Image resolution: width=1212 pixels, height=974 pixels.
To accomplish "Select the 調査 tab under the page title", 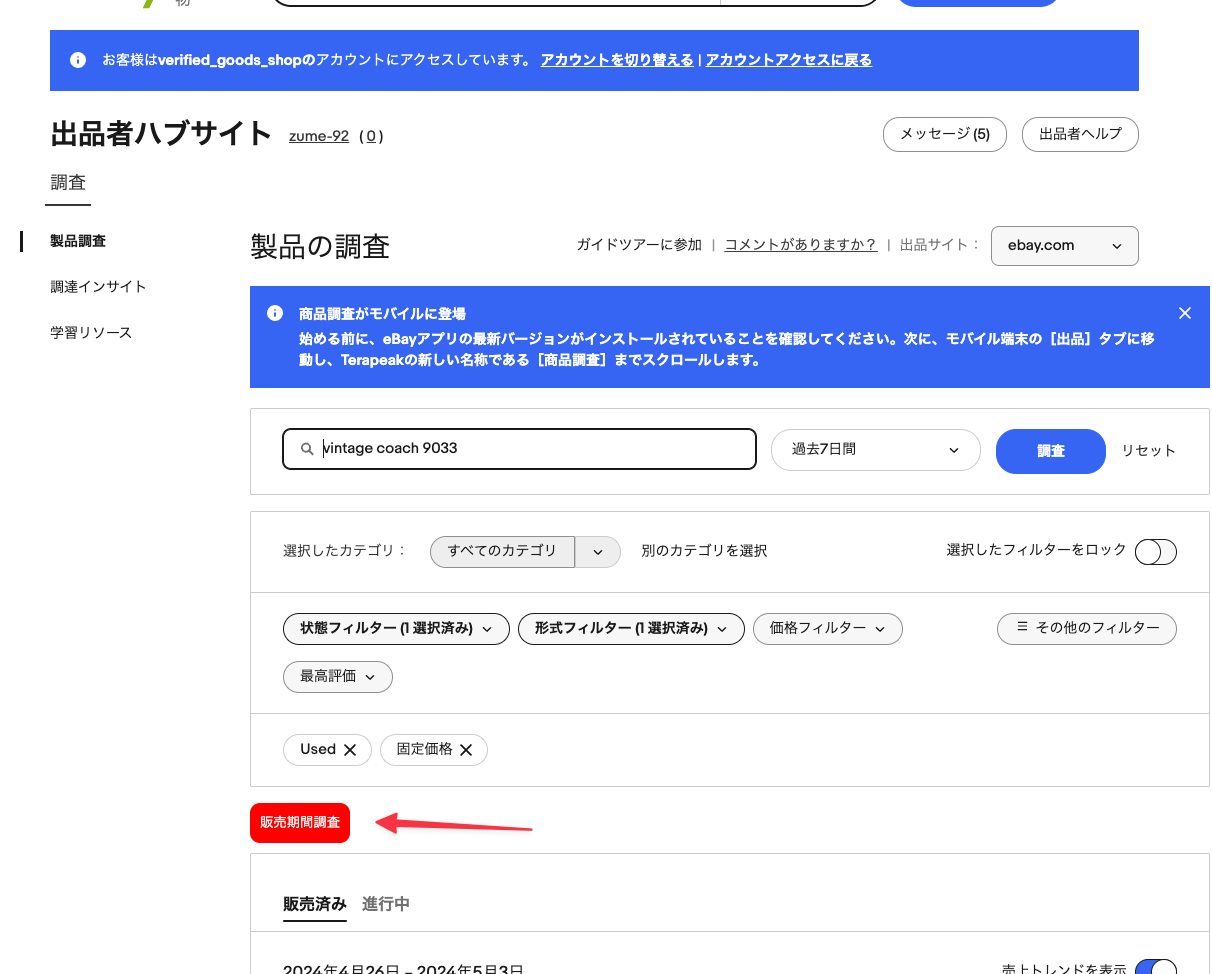I will coord(68,183).
